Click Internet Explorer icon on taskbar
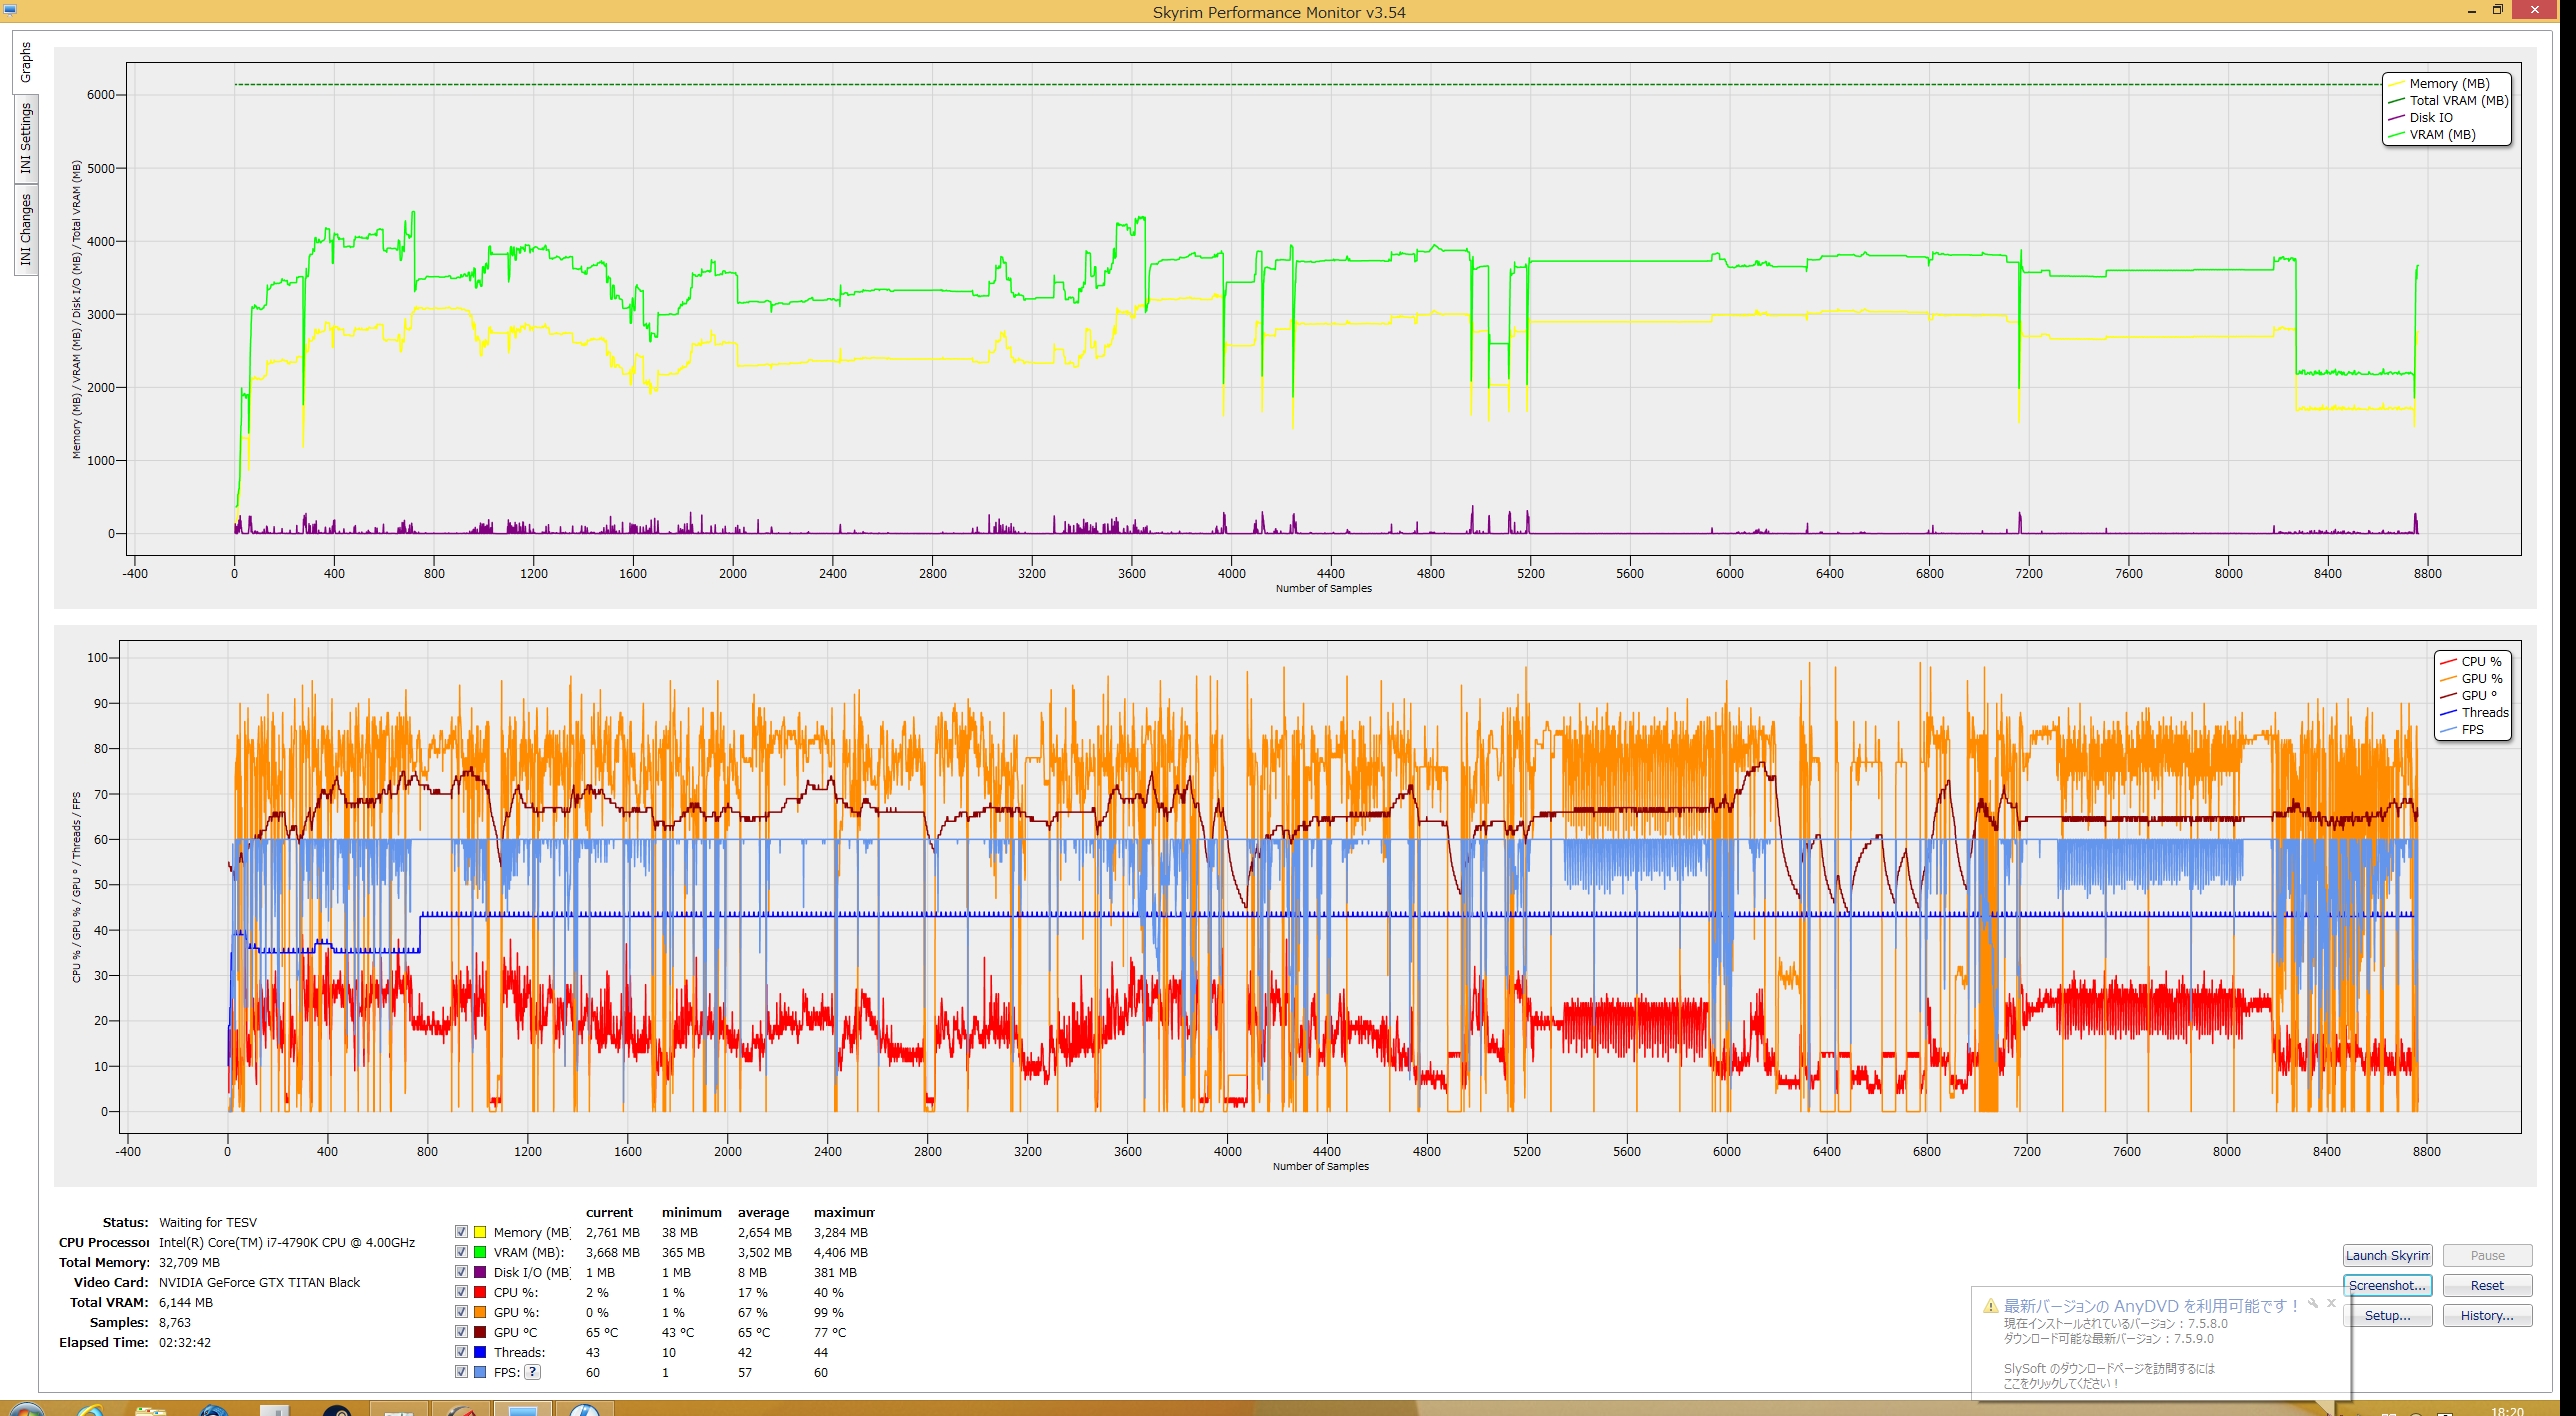Image resolution: width=2576 pixels, height=1416 pixels. pos(90,1410)
